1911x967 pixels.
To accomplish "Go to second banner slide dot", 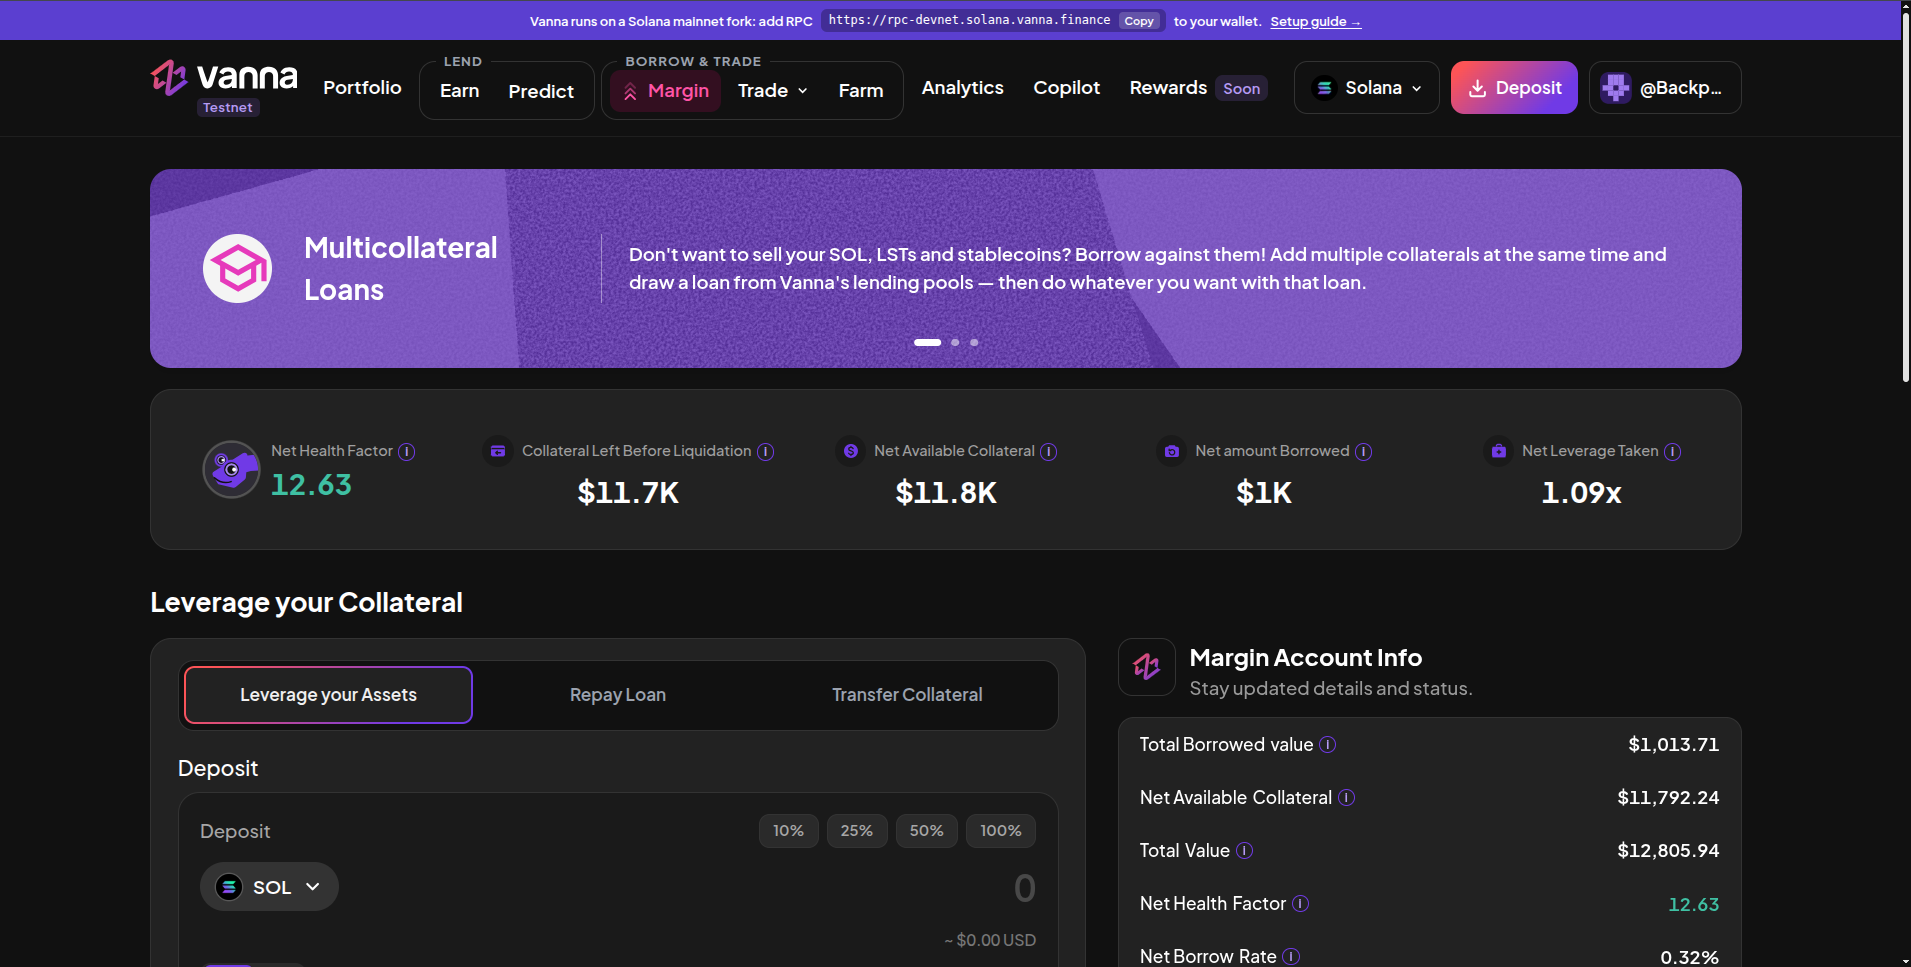I will pyautogui.click(x=955, y=342).
